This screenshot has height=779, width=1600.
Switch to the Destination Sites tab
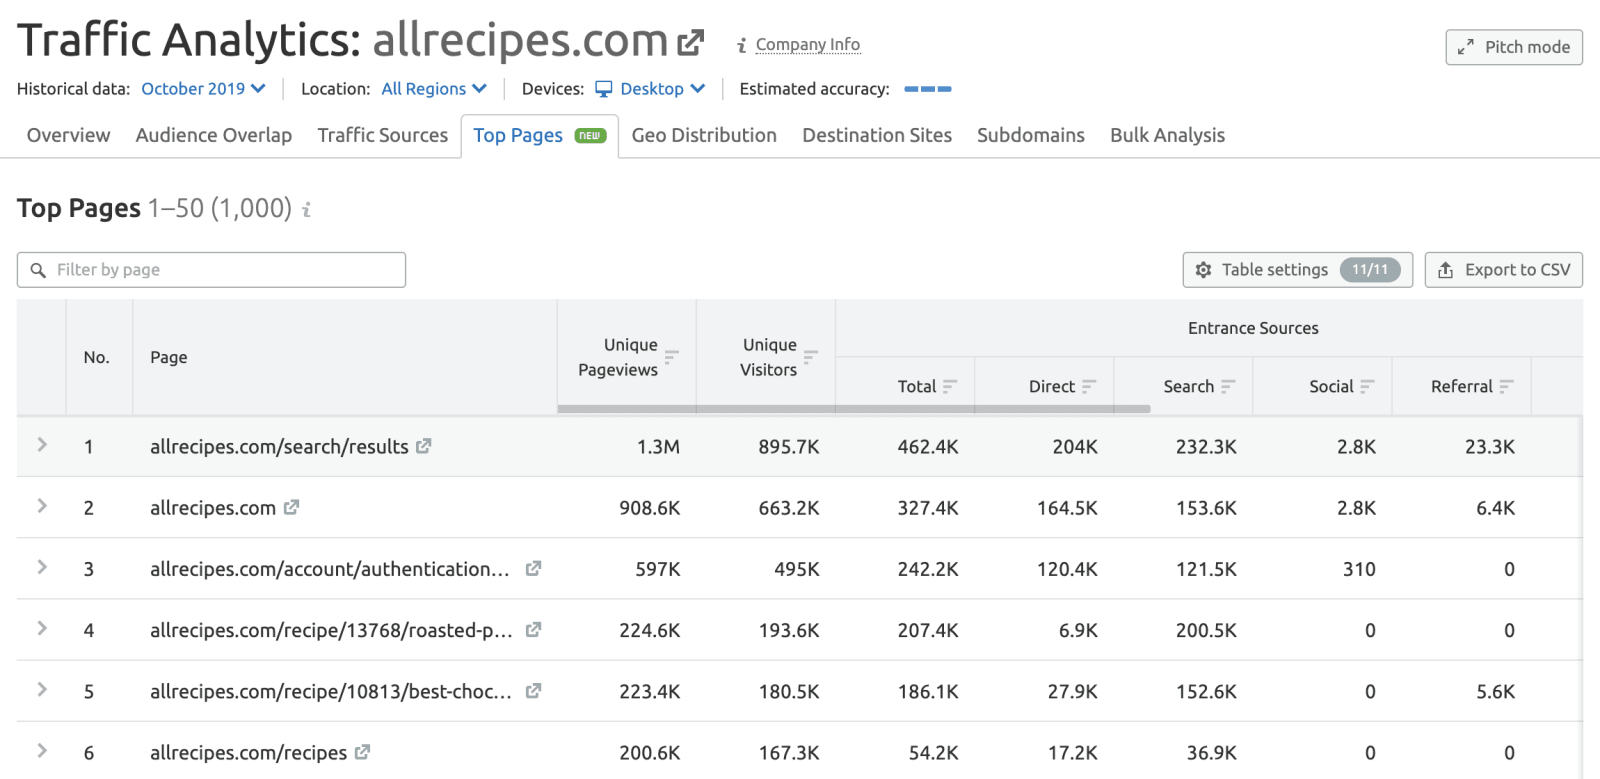click(x=877, y=135)
